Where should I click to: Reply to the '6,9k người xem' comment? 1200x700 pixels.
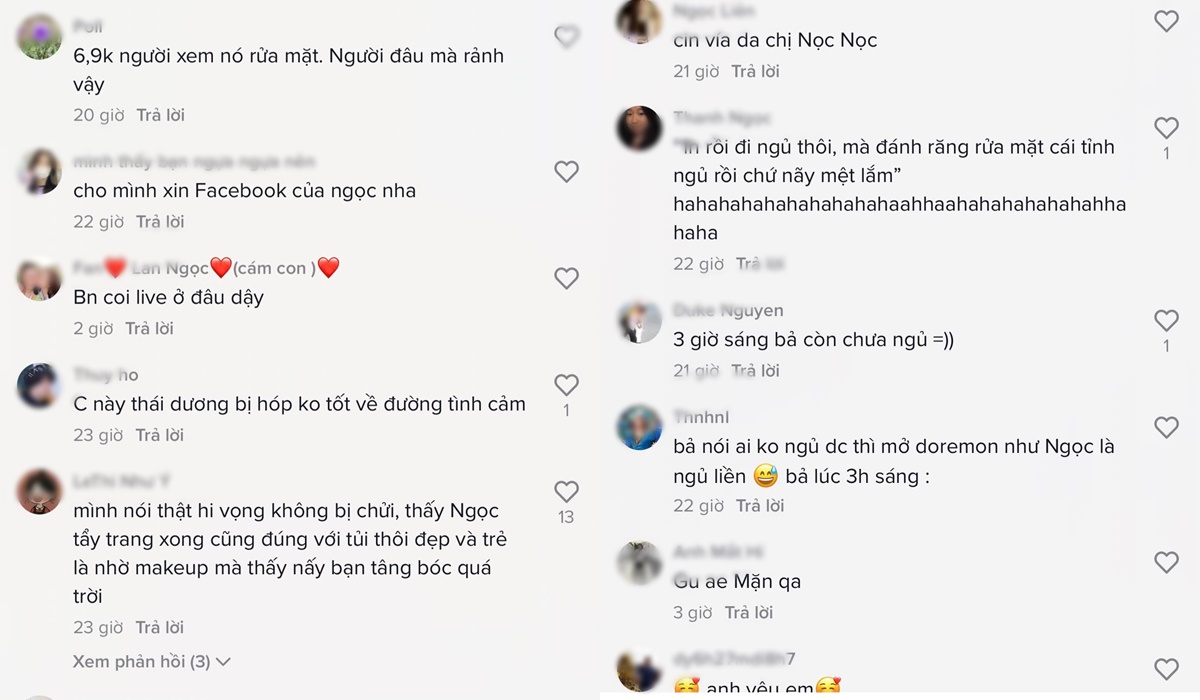[x=161, y=115]
